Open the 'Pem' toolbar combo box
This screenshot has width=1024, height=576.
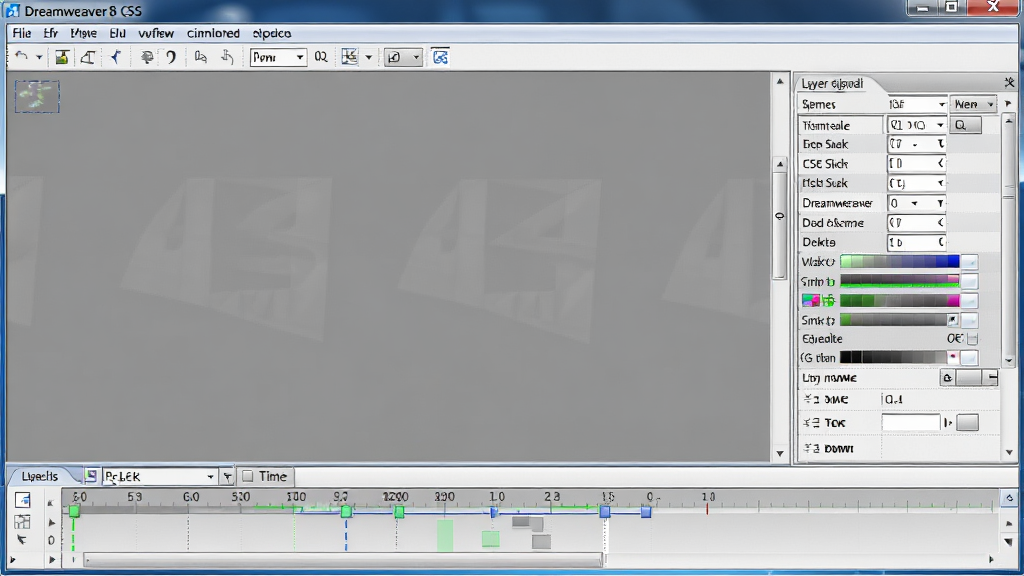pos(278,57)
